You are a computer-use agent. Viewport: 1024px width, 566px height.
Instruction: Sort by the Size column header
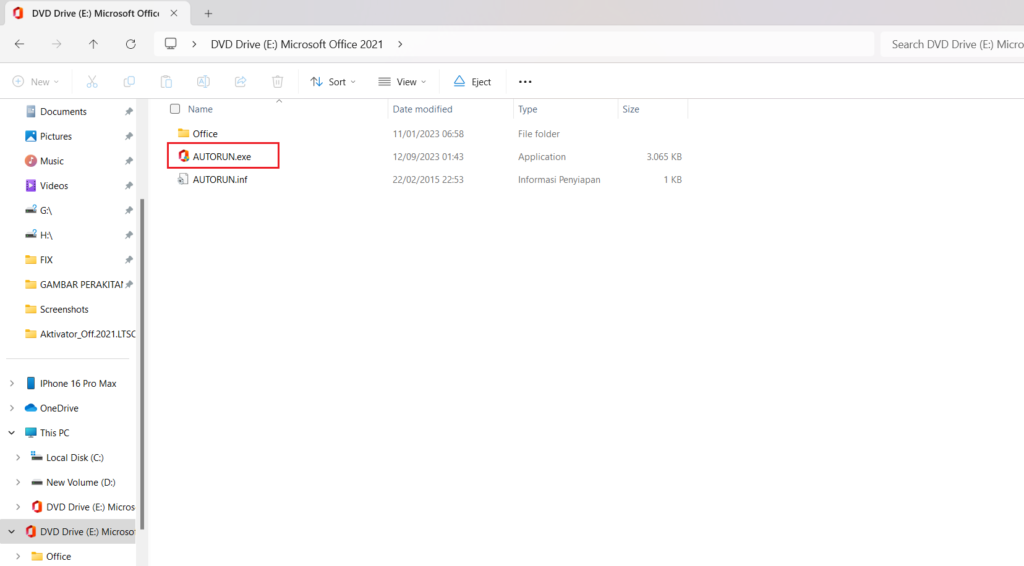[x=631, y=109]
